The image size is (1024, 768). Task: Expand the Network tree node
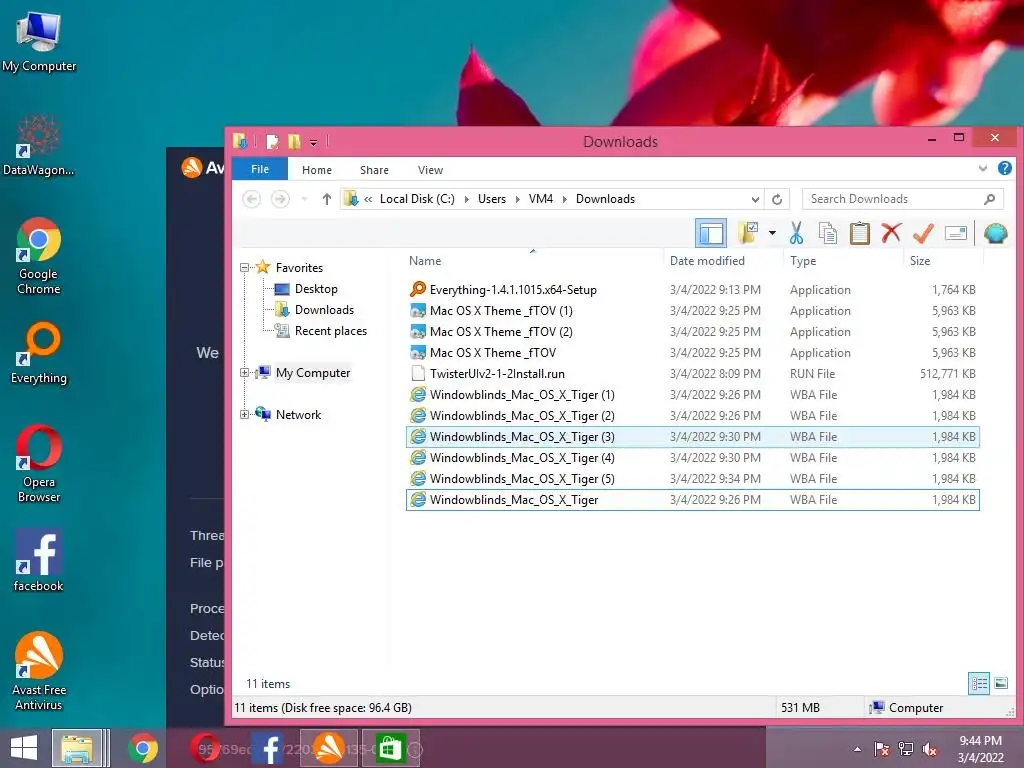pyautogui.click(x=244, y=415)
